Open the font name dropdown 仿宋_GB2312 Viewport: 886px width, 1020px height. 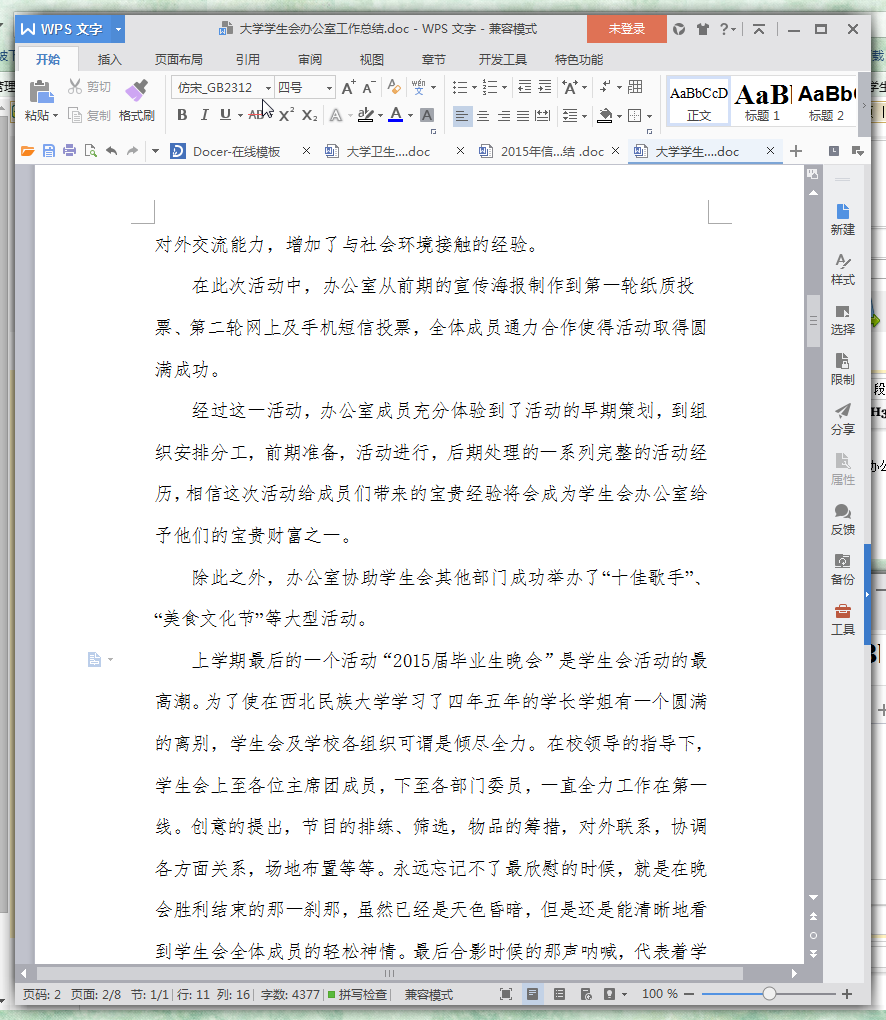pyautogui.click(x=267, y=88)
